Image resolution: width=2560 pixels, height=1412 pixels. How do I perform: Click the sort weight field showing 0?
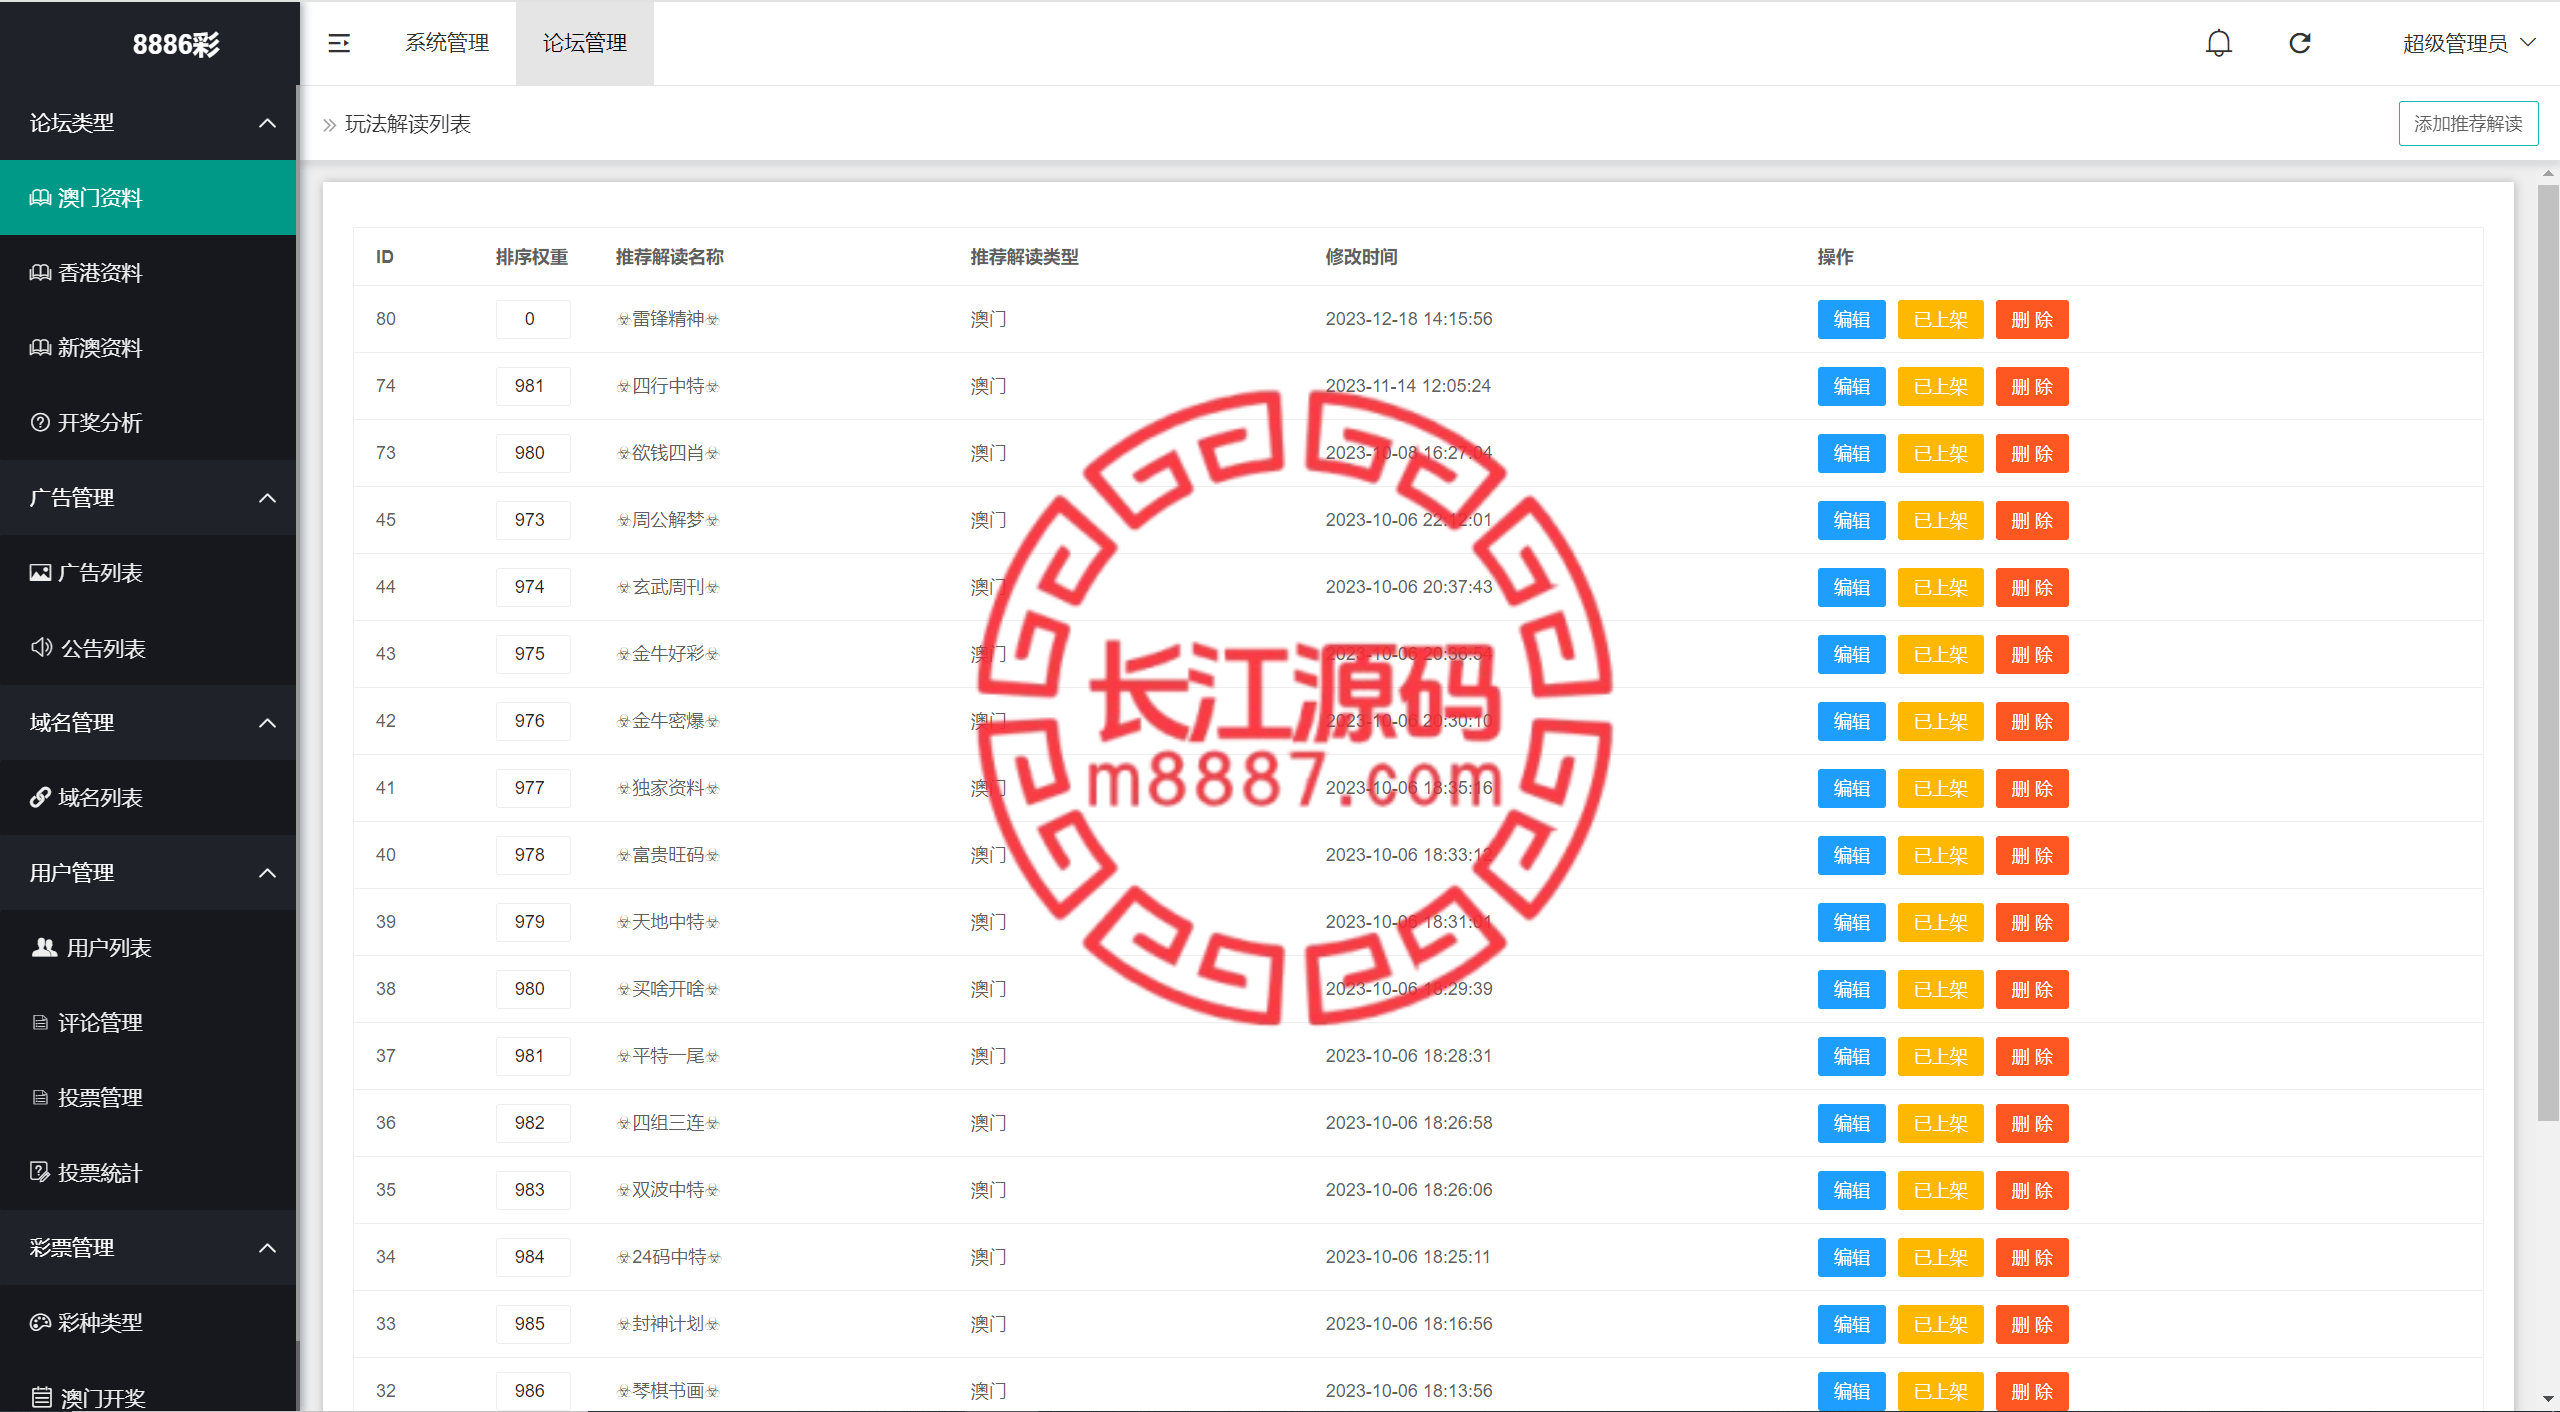(532, 319)
